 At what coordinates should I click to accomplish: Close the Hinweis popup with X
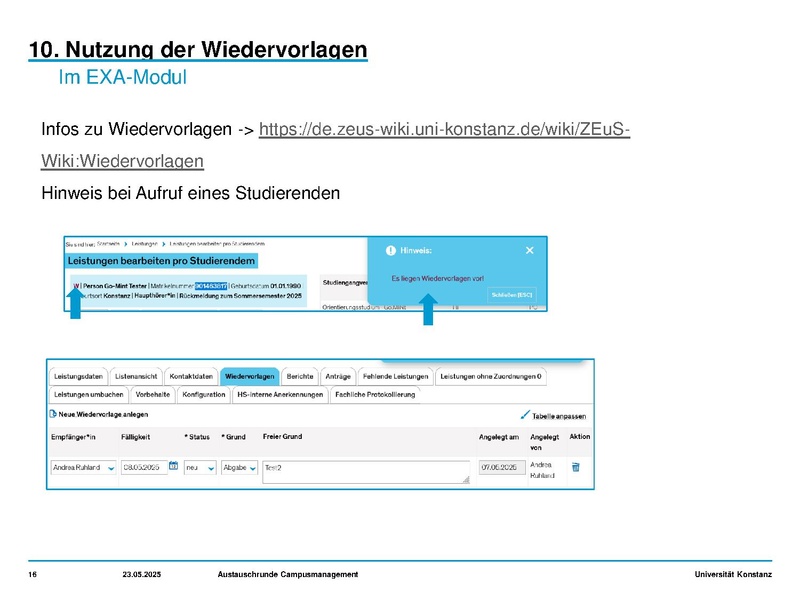click(x=530, y=251)
